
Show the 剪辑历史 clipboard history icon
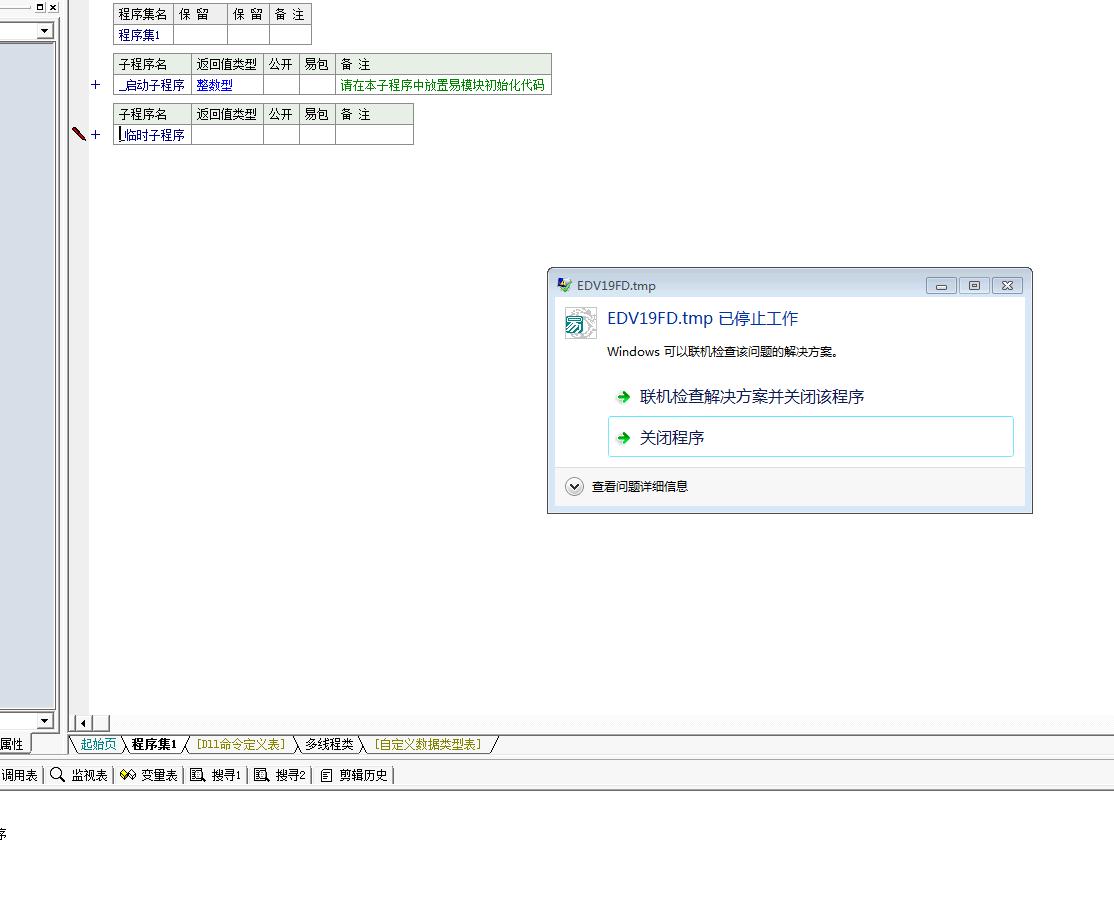pyautogui.click(x=326, y=775)
